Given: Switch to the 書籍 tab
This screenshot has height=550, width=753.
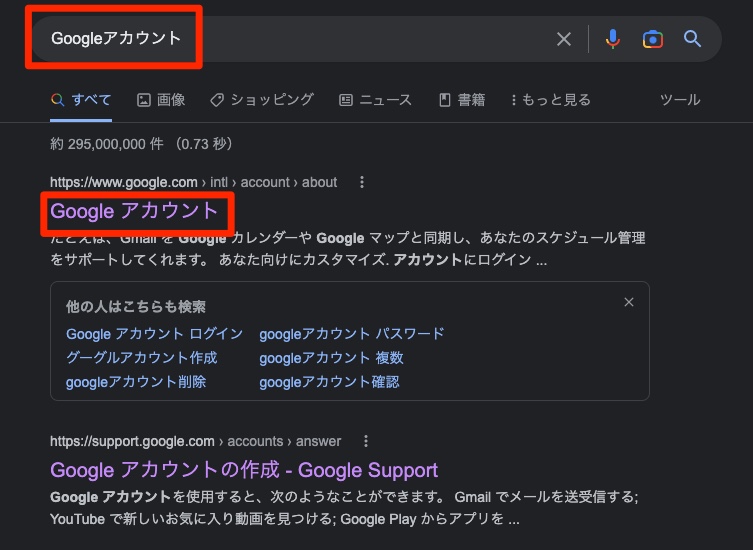Looking at the screenshot, I should click(462, 100).
